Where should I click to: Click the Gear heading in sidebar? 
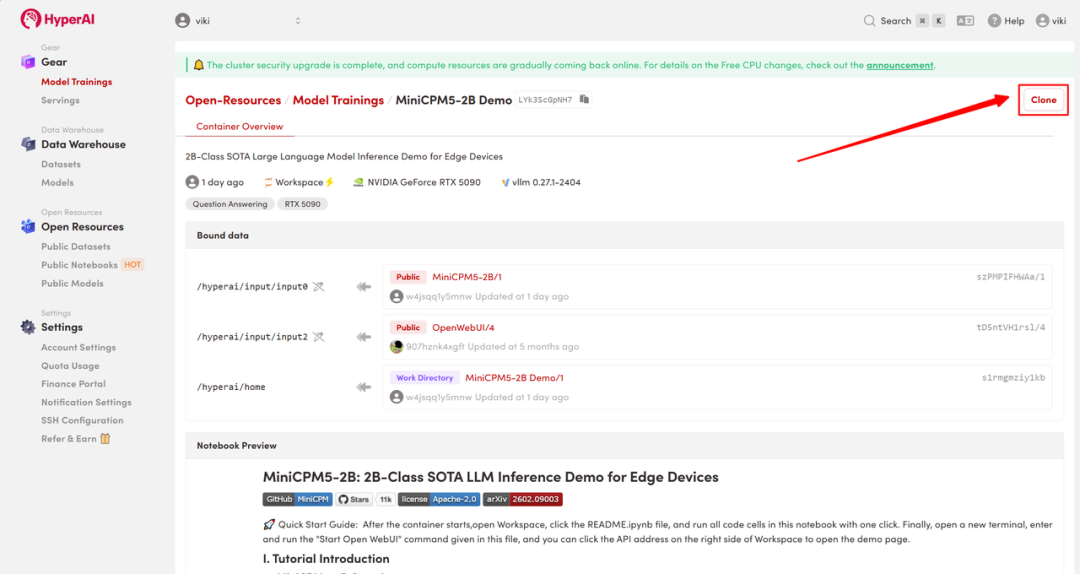point(54,62)
